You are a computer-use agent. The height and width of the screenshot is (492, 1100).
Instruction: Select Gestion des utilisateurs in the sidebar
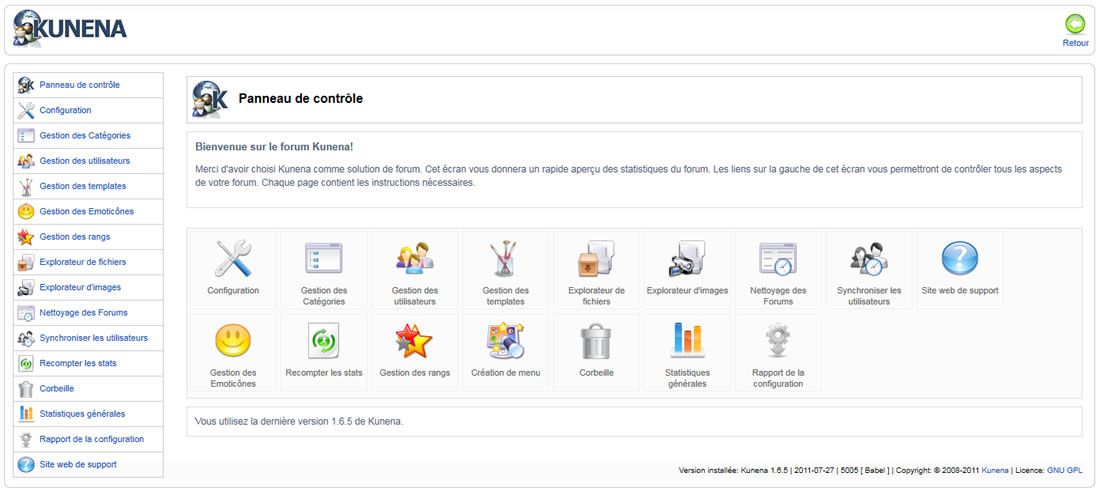[x=88, y=161]
